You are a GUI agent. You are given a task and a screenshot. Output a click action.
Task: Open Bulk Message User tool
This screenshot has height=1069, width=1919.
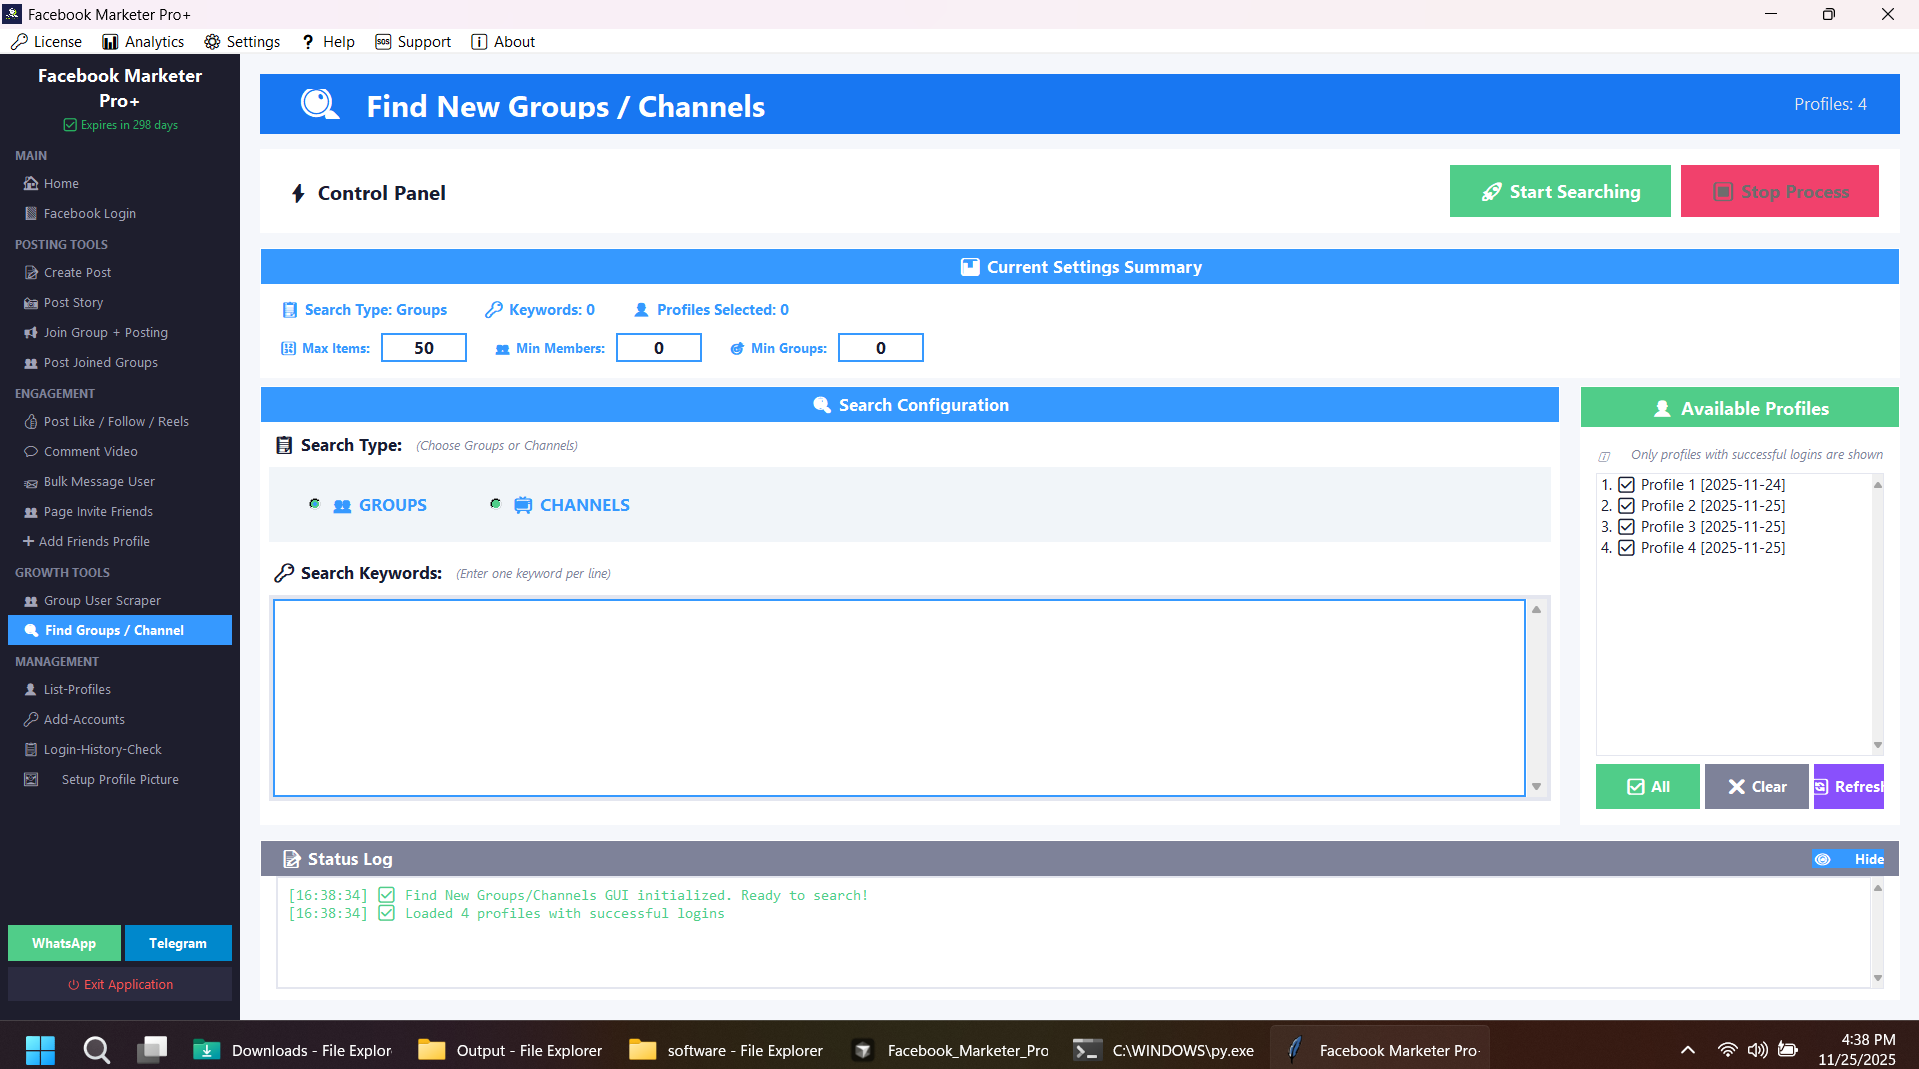pos(99,482)
